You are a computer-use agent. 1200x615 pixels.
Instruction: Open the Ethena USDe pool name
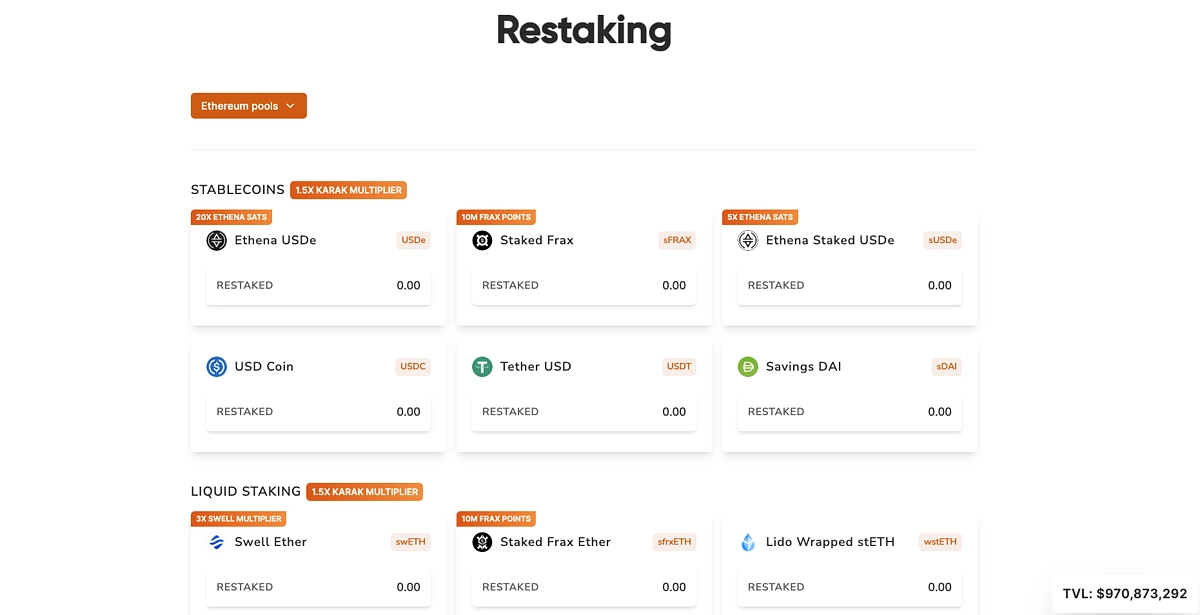point(276,240)
